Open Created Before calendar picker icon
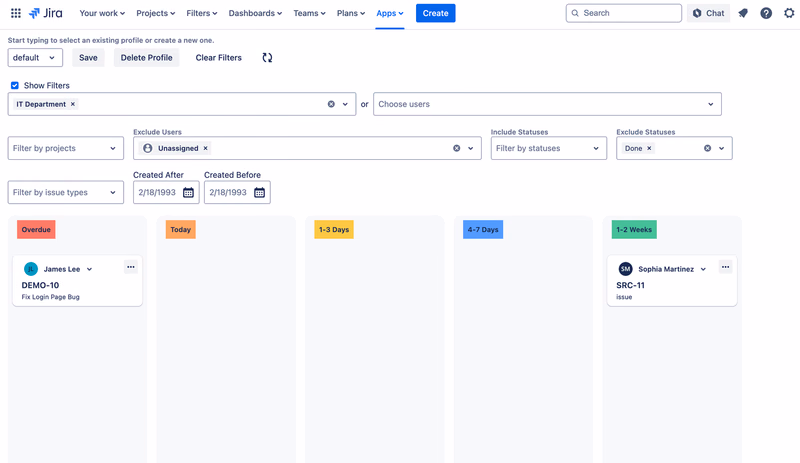800x463 pixels. [x=259, y=192]
